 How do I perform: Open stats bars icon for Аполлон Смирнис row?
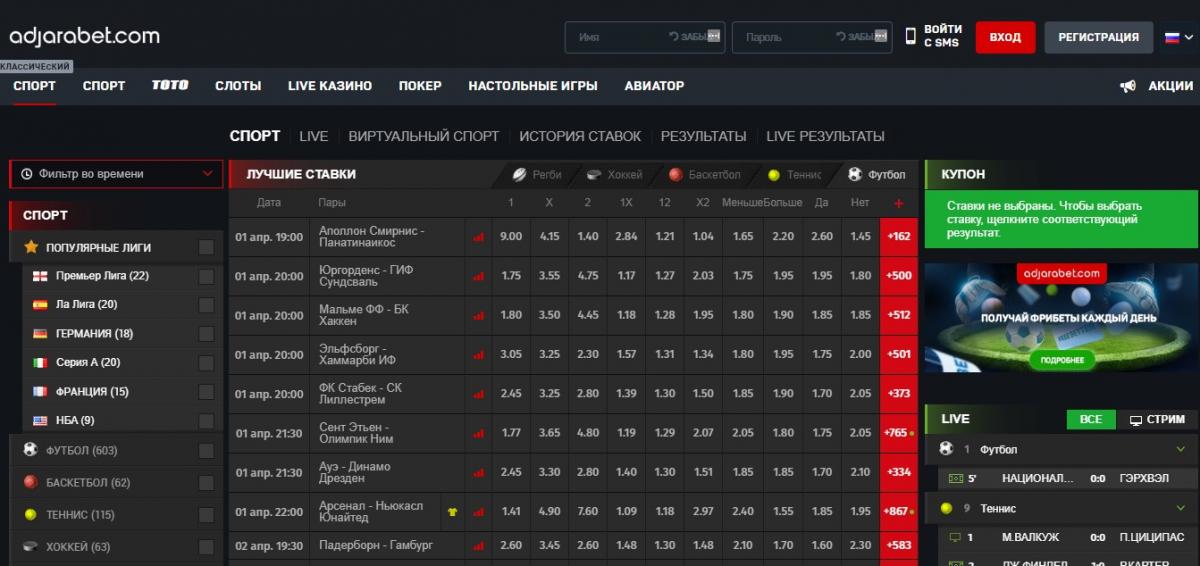point(478,237)
